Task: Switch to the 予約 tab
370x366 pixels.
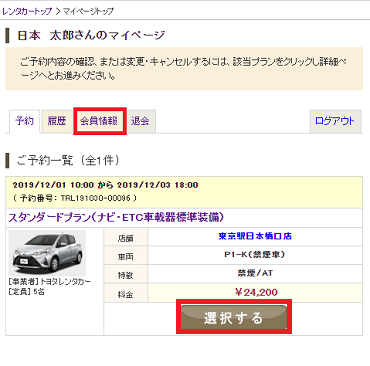Action: (24, 121)
